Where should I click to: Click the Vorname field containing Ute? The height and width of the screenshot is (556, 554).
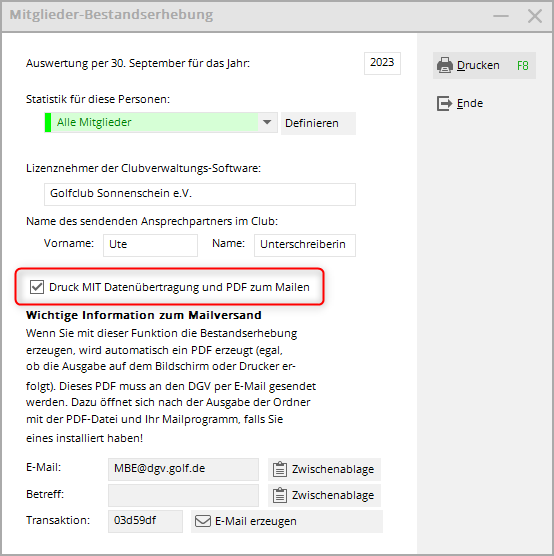point(150,245)
